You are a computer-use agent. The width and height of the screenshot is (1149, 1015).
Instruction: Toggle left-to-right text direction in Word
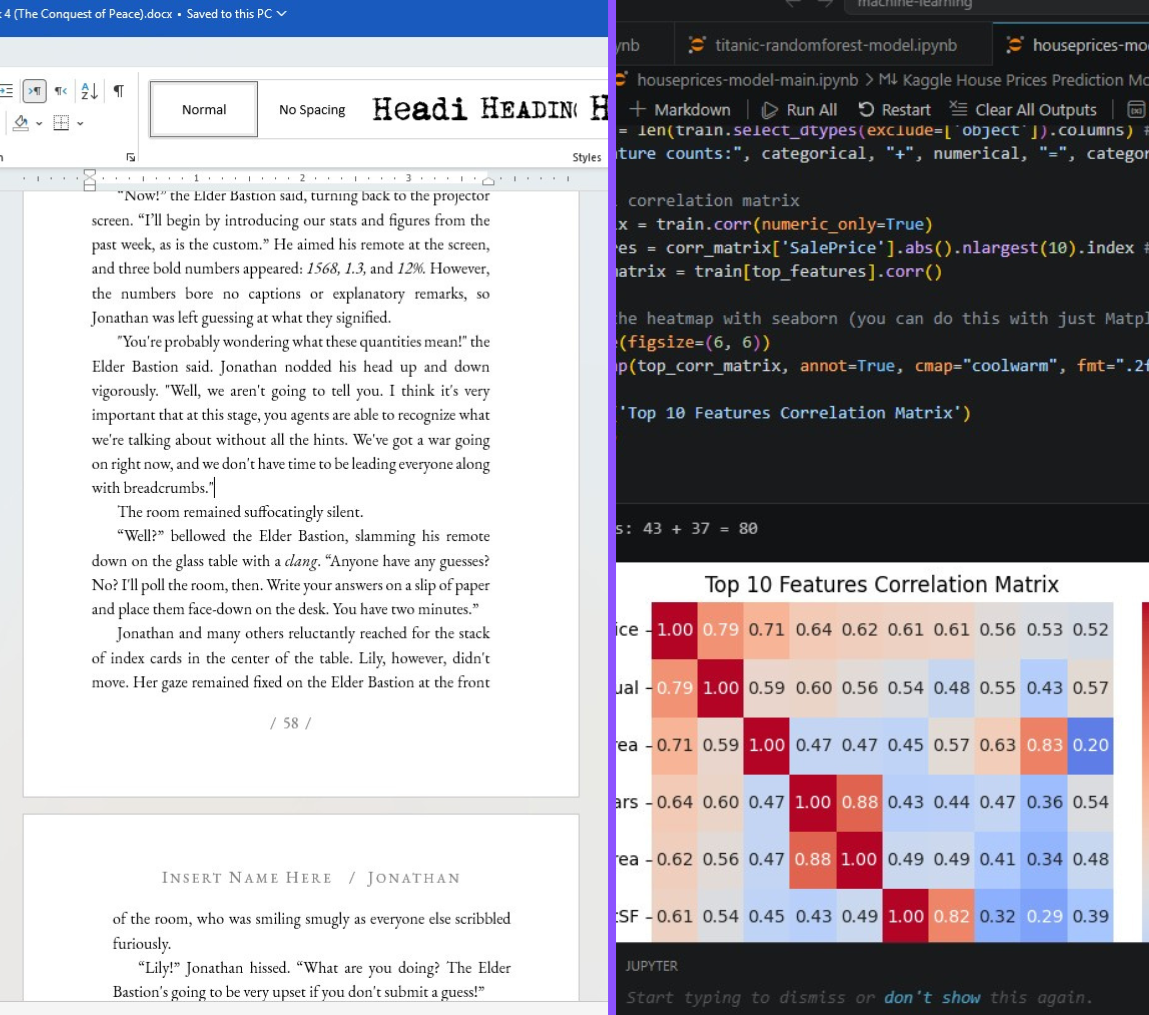pos(34,91)
